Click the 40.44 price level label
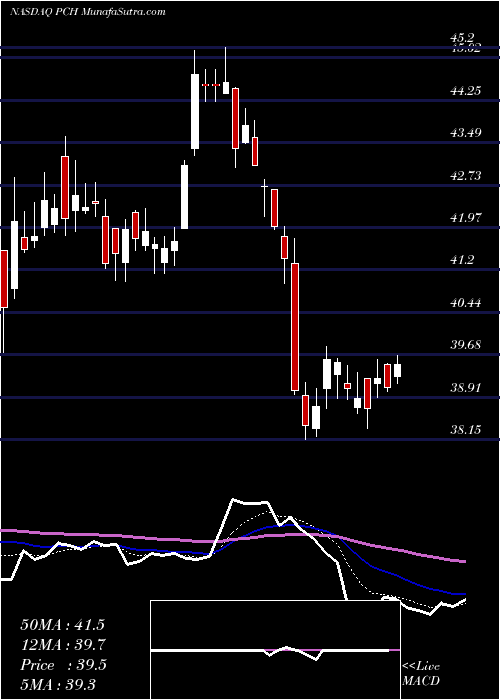This screenshot has height=700, width=500. click(x=466, y=303)
